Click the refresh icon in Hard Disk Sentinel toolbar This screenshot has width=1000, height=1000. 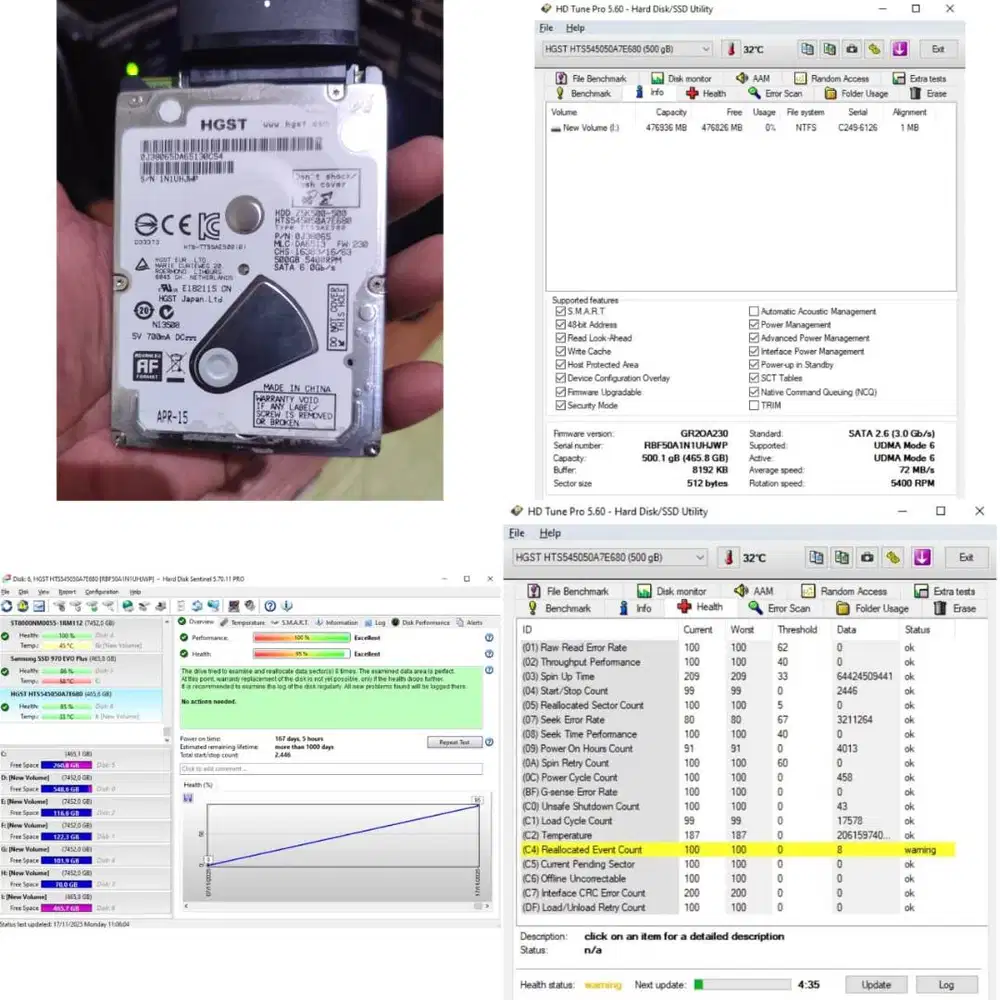[6, 607]
